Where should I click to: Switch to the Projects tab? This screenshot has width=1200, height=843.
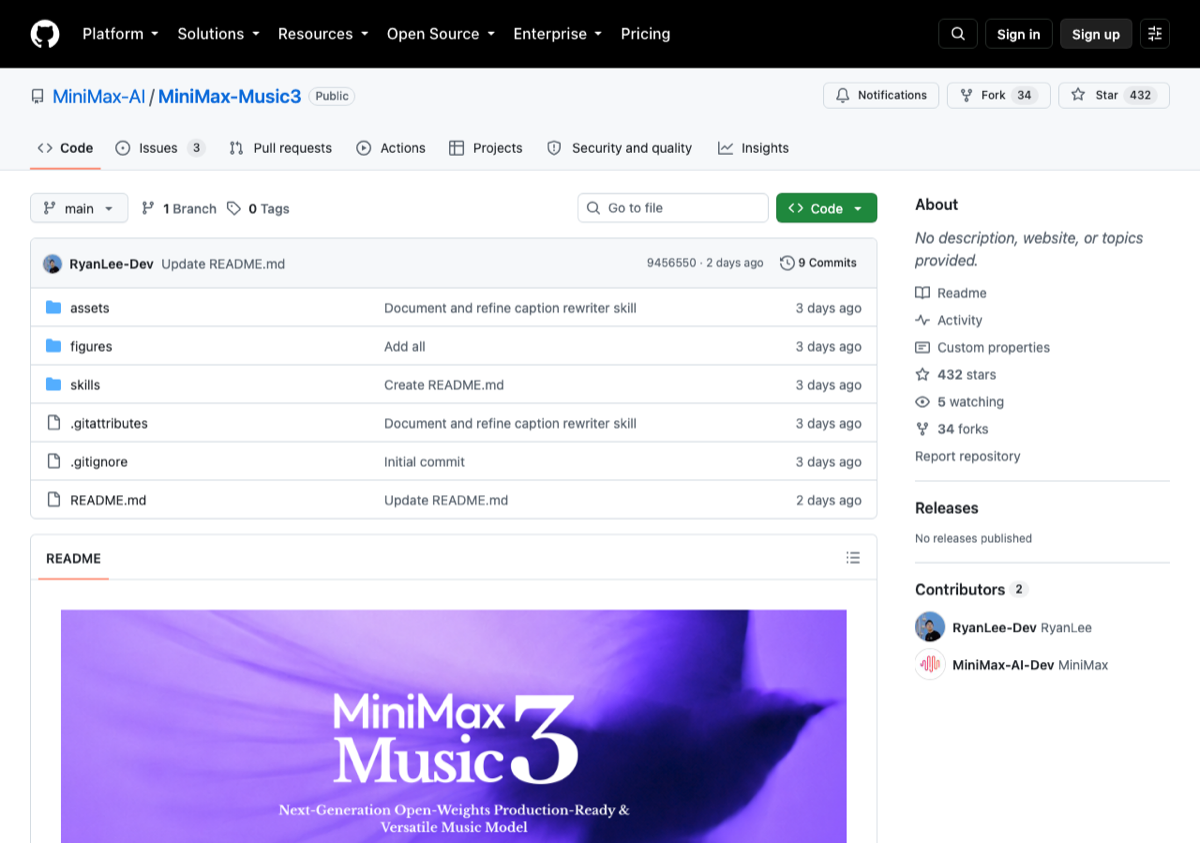[x=486, y=148]
